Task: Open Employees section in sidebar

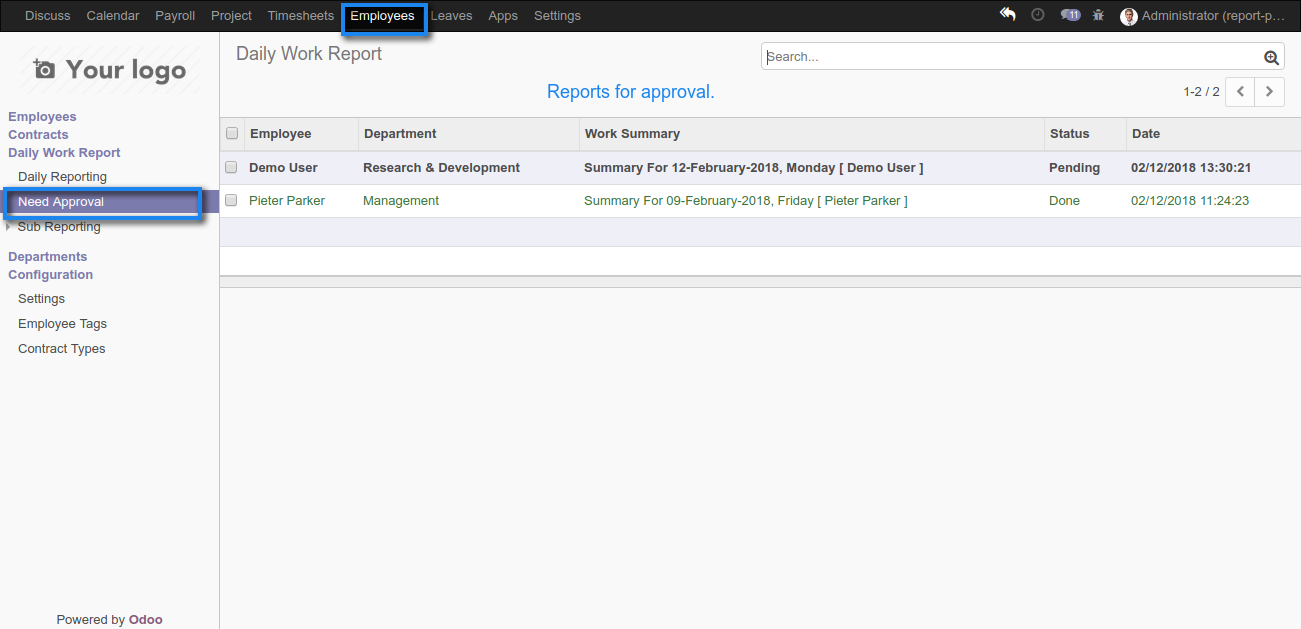Action: coord(42,117)
